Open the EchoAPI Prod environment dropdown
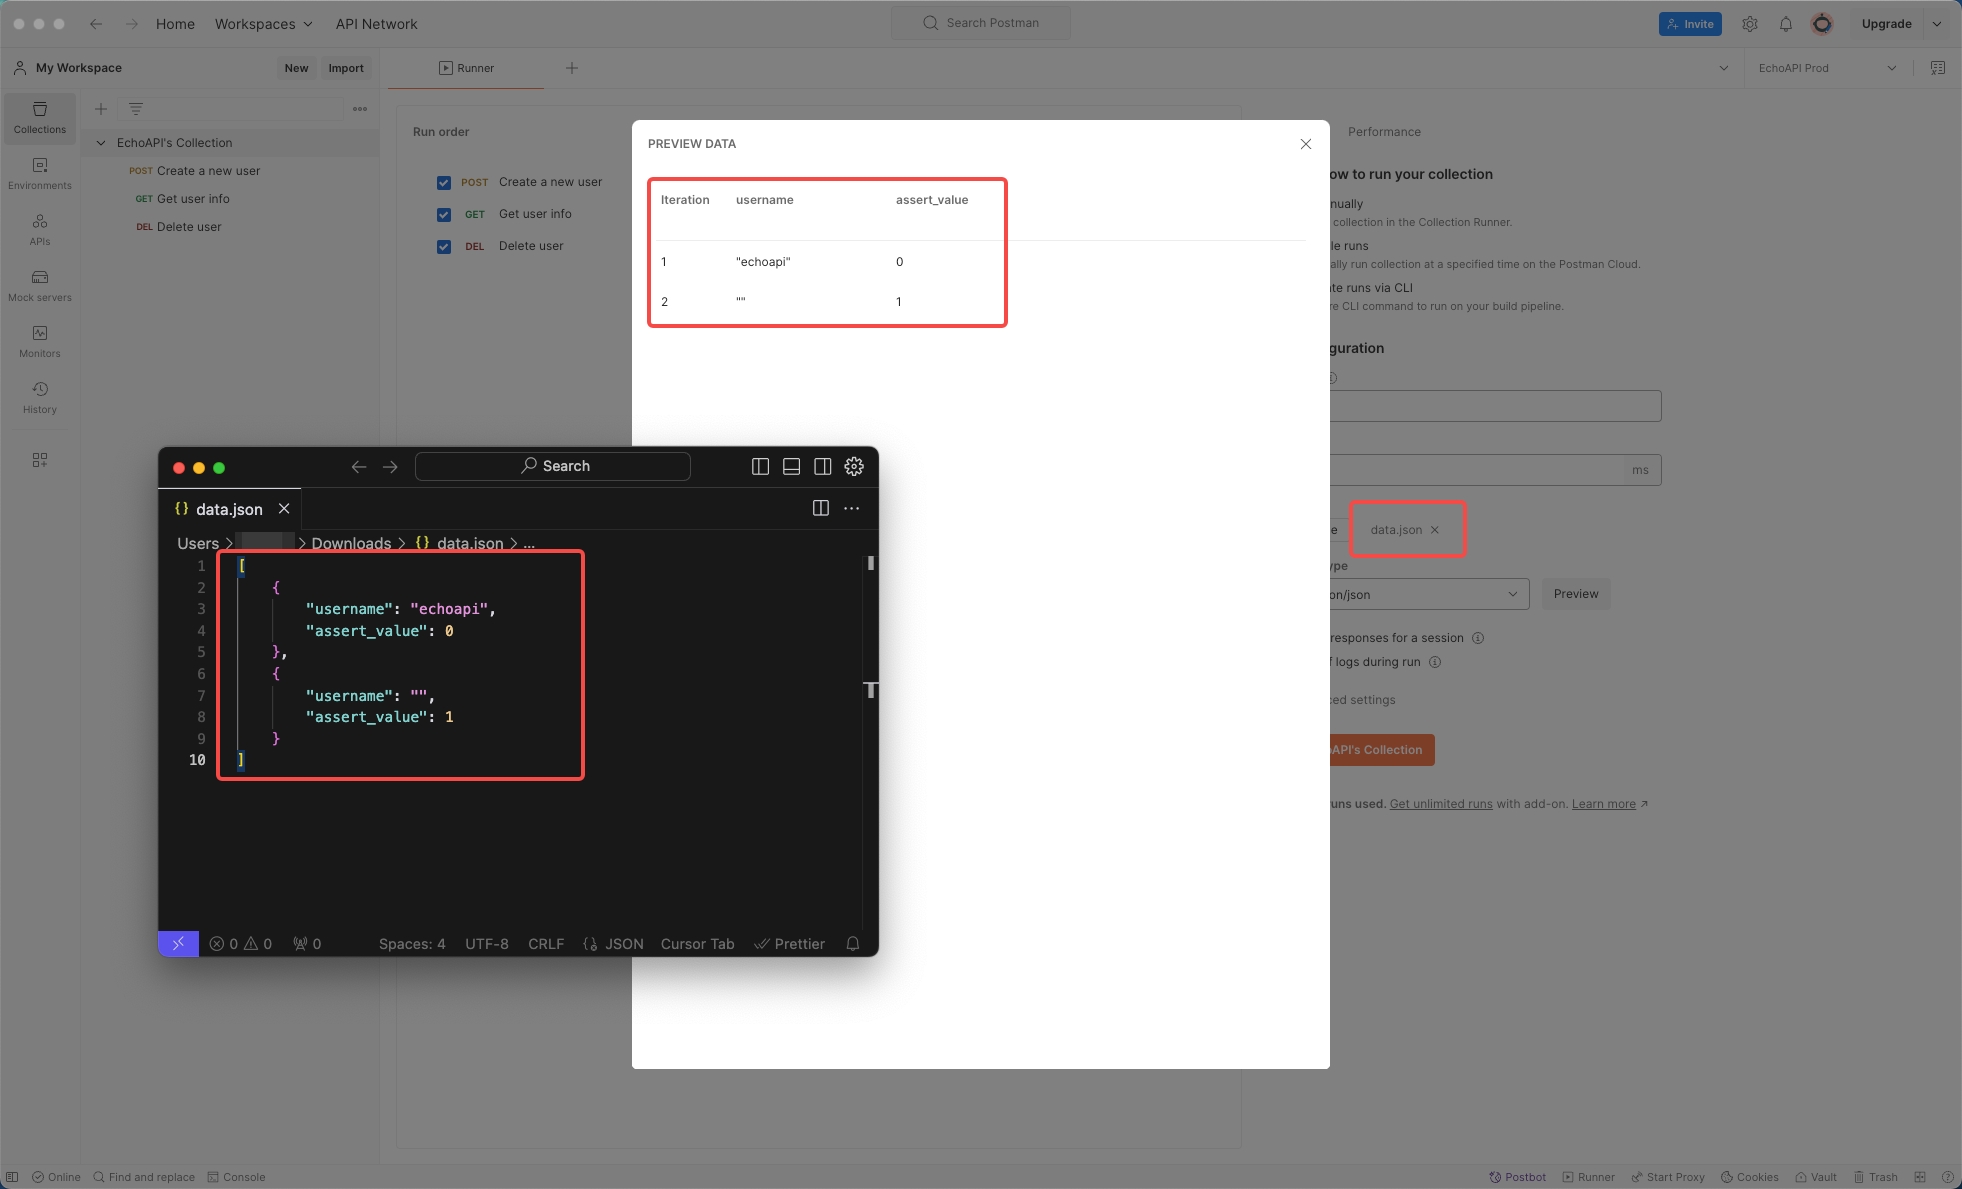Viewport: 1962px width, 1189px height. coord(1828,68)
